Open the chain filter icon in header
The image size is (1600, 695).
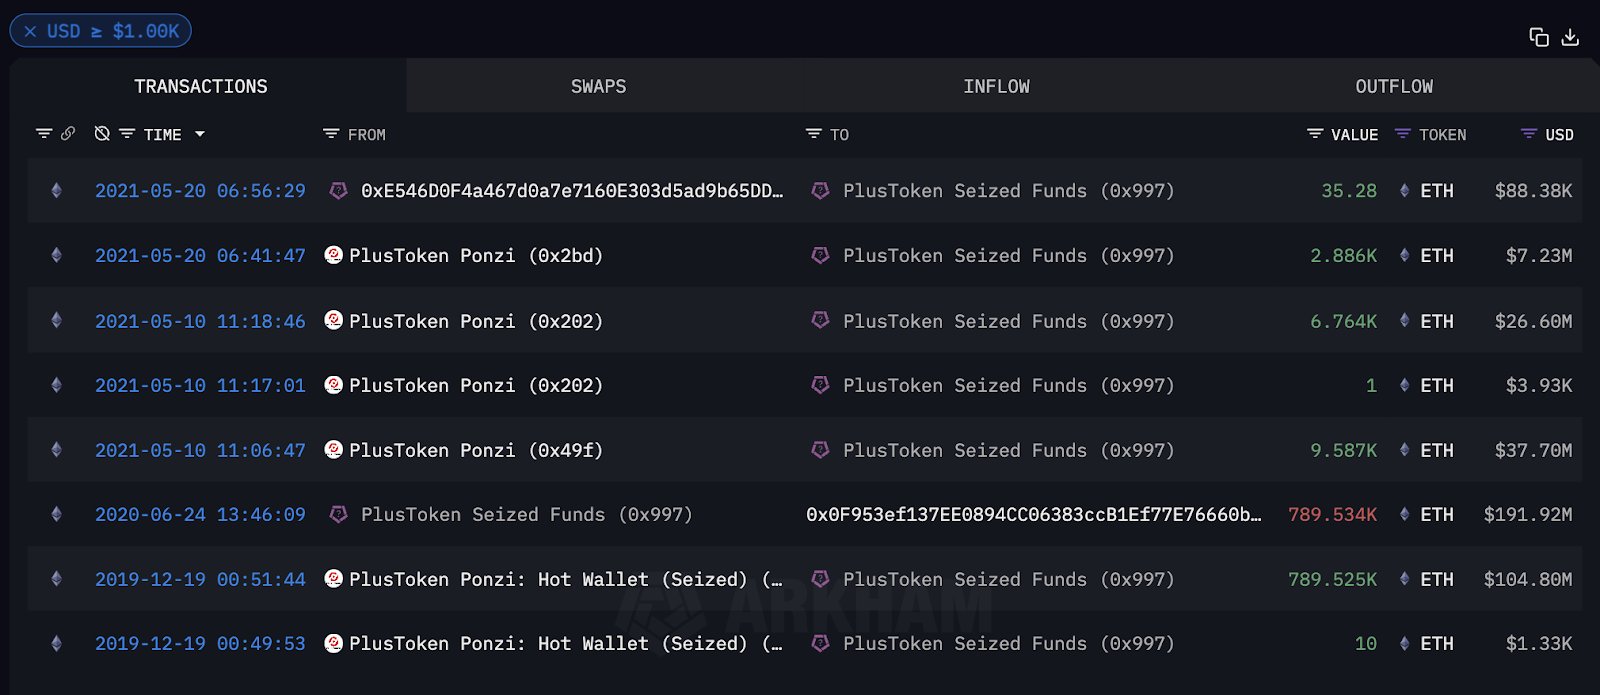[x=43, y=133]
